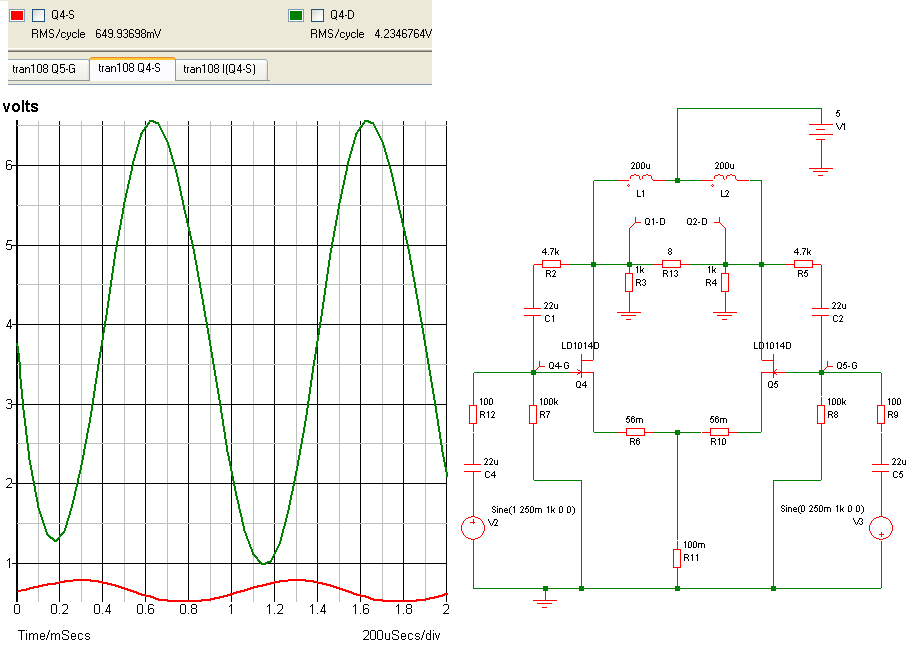Tick the Q4-S curve checkbox
The width and height of the screenshot is (910, 652).
coord(38,15)
